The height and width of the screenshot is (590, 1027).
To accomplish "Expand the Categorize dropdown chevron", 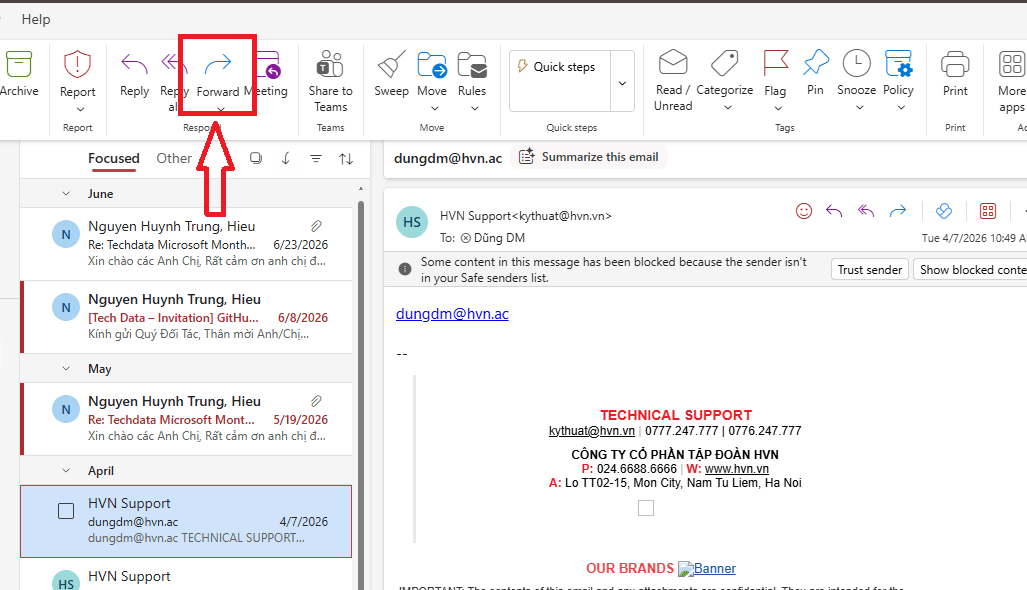I will pyautogui.click(x=728, y=107).
